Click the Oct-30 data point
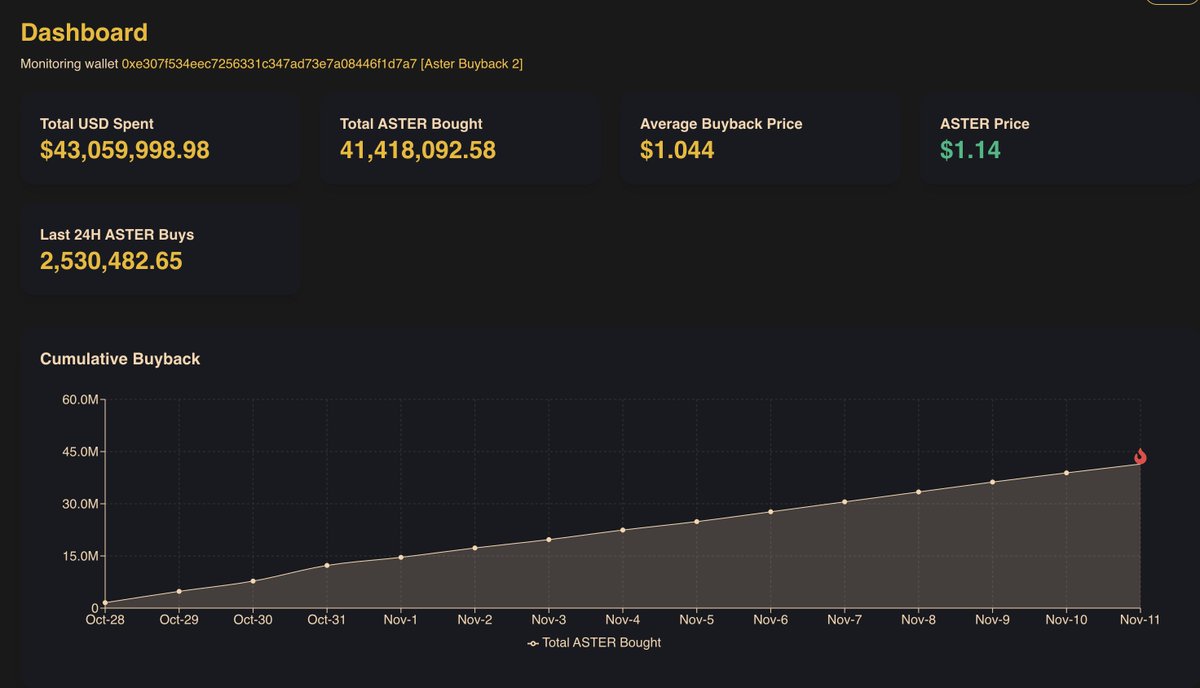This screenshot has height=688, width=1200. 253,581
